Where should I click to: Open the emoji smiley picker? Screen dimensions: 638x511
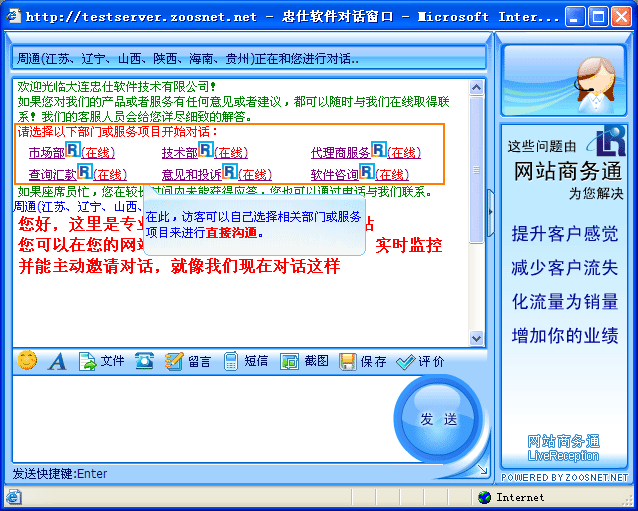[x=27, y=360]
